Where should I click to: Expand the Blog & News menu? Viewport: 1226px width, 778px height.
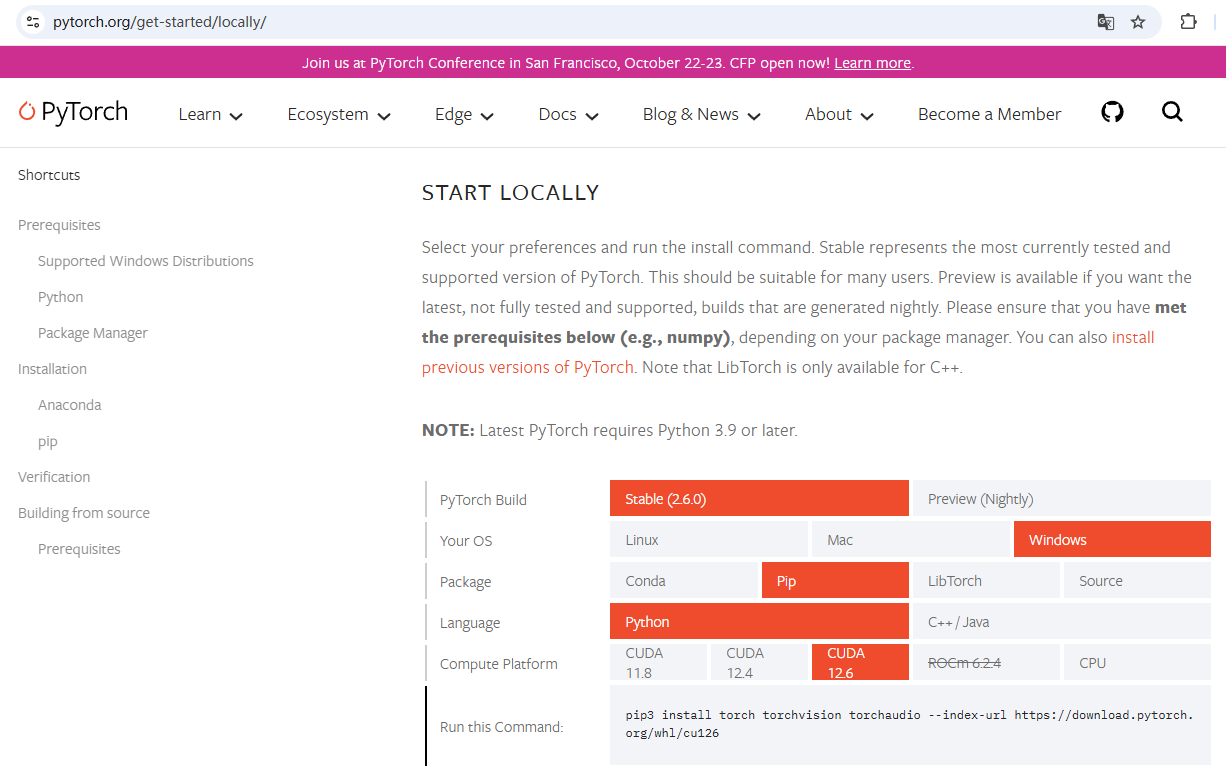click(x=701, y=115)
